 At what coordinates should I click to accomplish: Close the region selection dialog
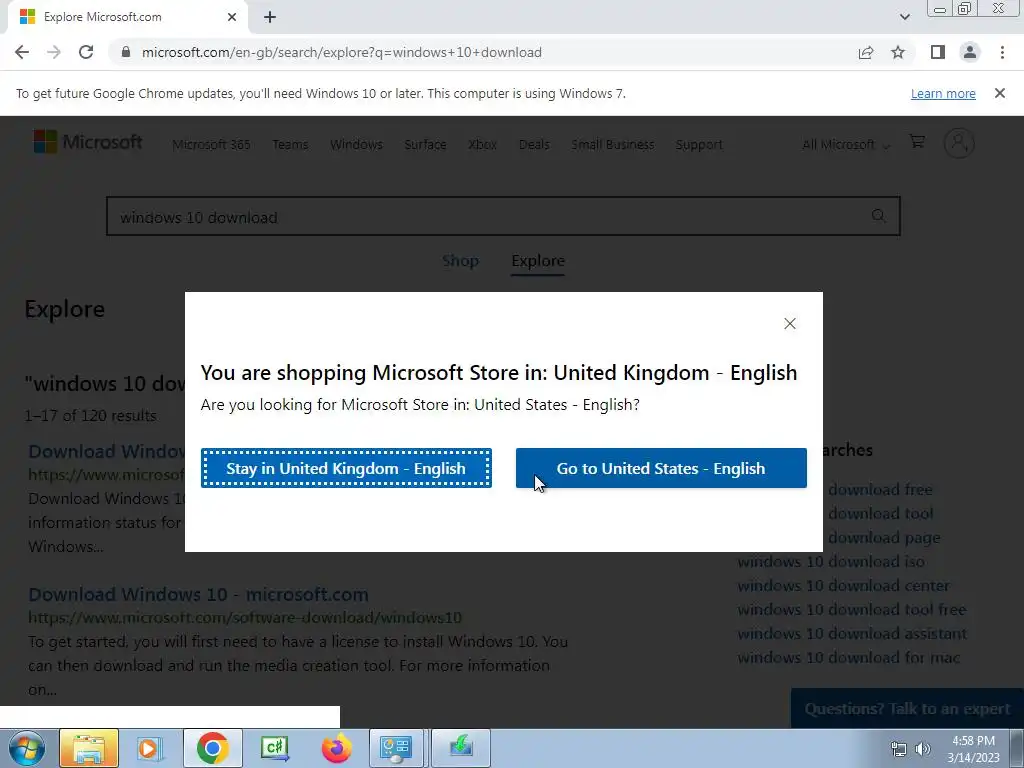(790, 323)
